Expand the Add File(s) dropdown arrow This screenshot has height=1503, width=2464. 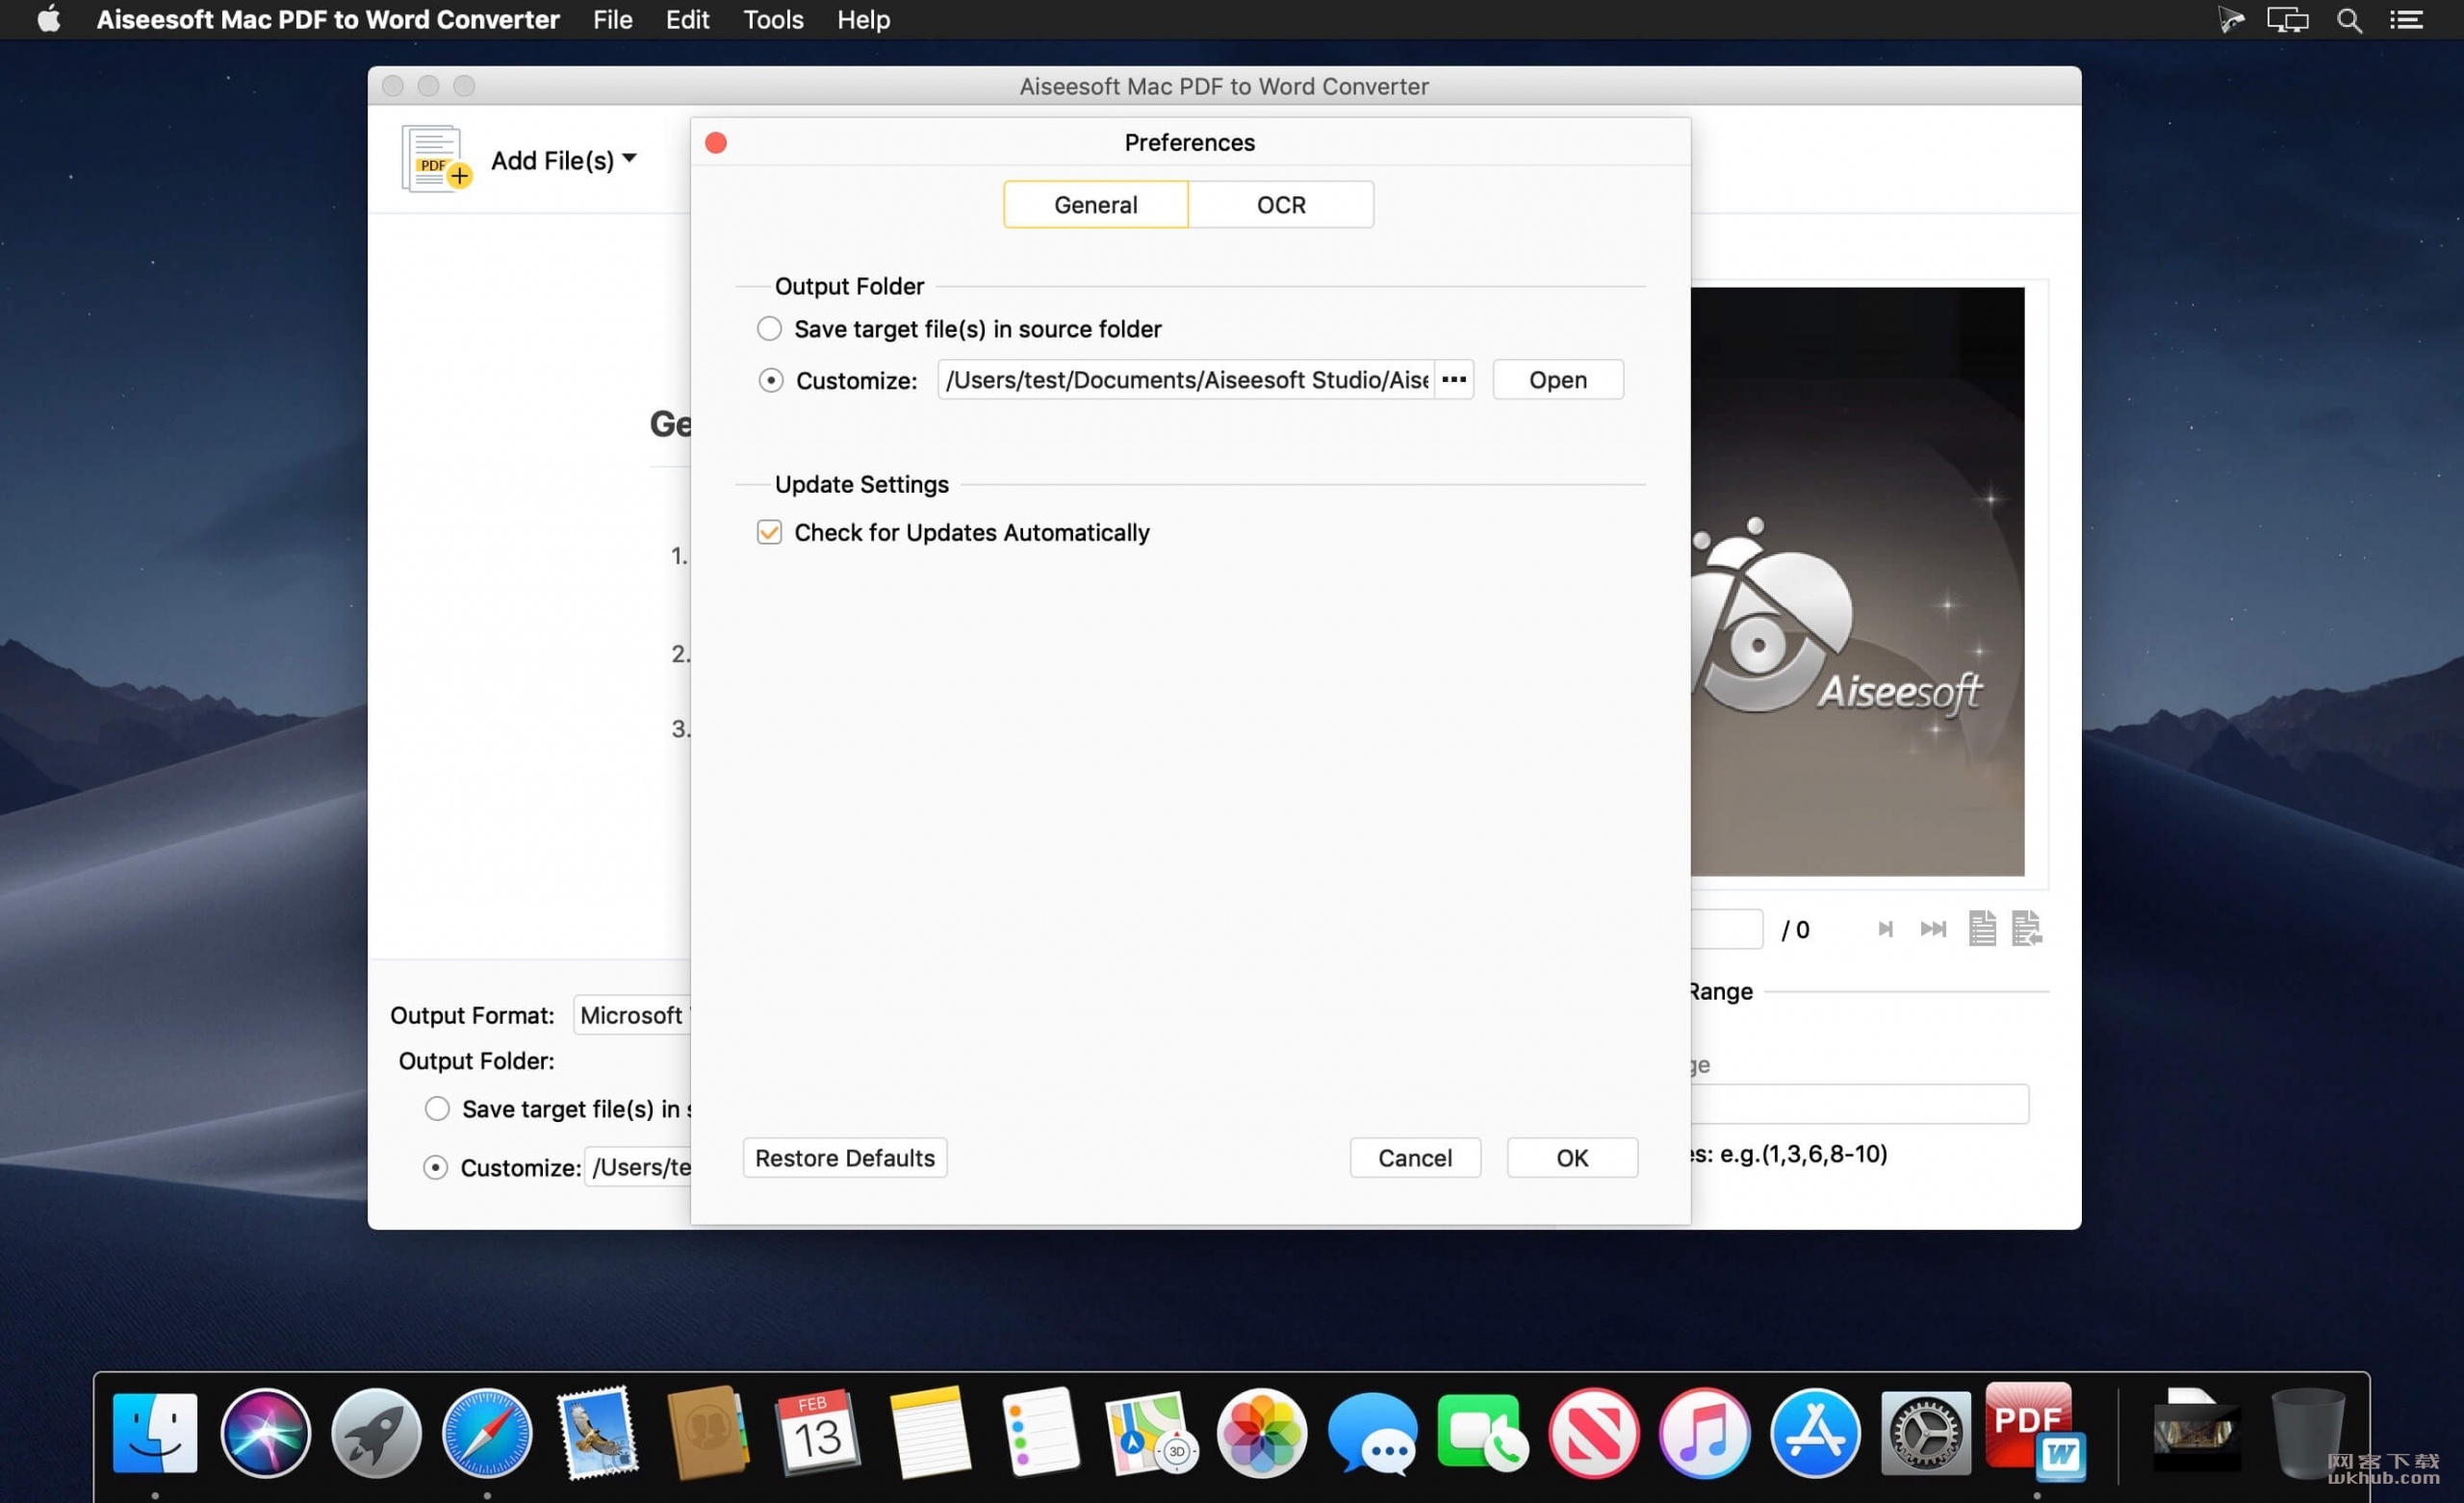[629, 158]
